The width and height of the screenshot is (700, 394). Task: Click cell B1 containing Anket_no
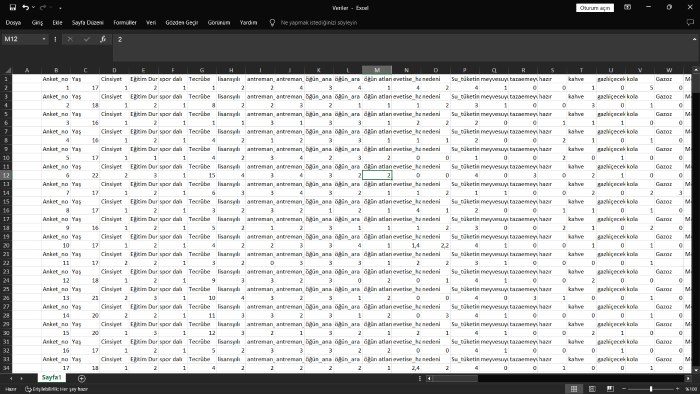point(55,79)
